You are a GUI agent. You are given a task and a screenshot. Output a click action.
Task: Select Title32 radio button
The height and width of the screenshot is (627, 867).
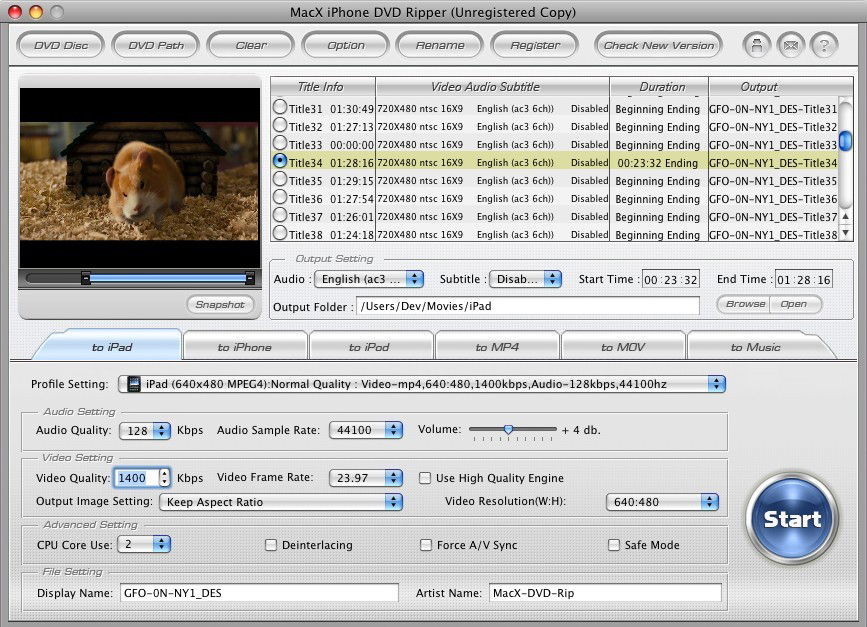point(280,125)
